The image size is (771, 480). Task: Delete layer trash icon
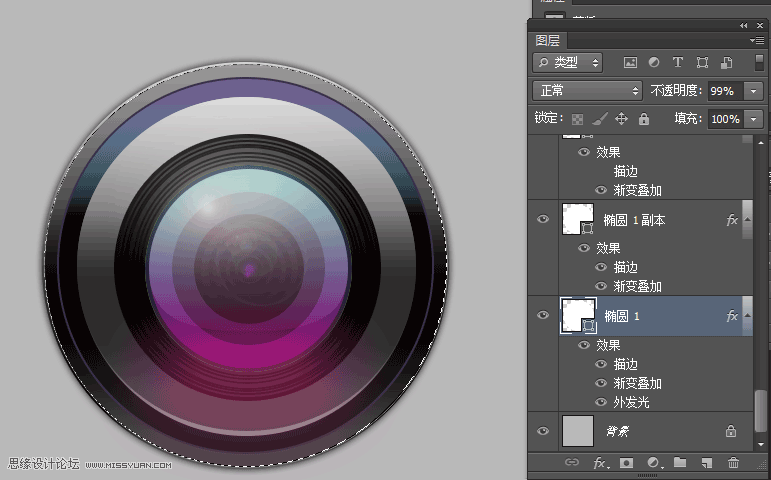[x=733, y=463]
